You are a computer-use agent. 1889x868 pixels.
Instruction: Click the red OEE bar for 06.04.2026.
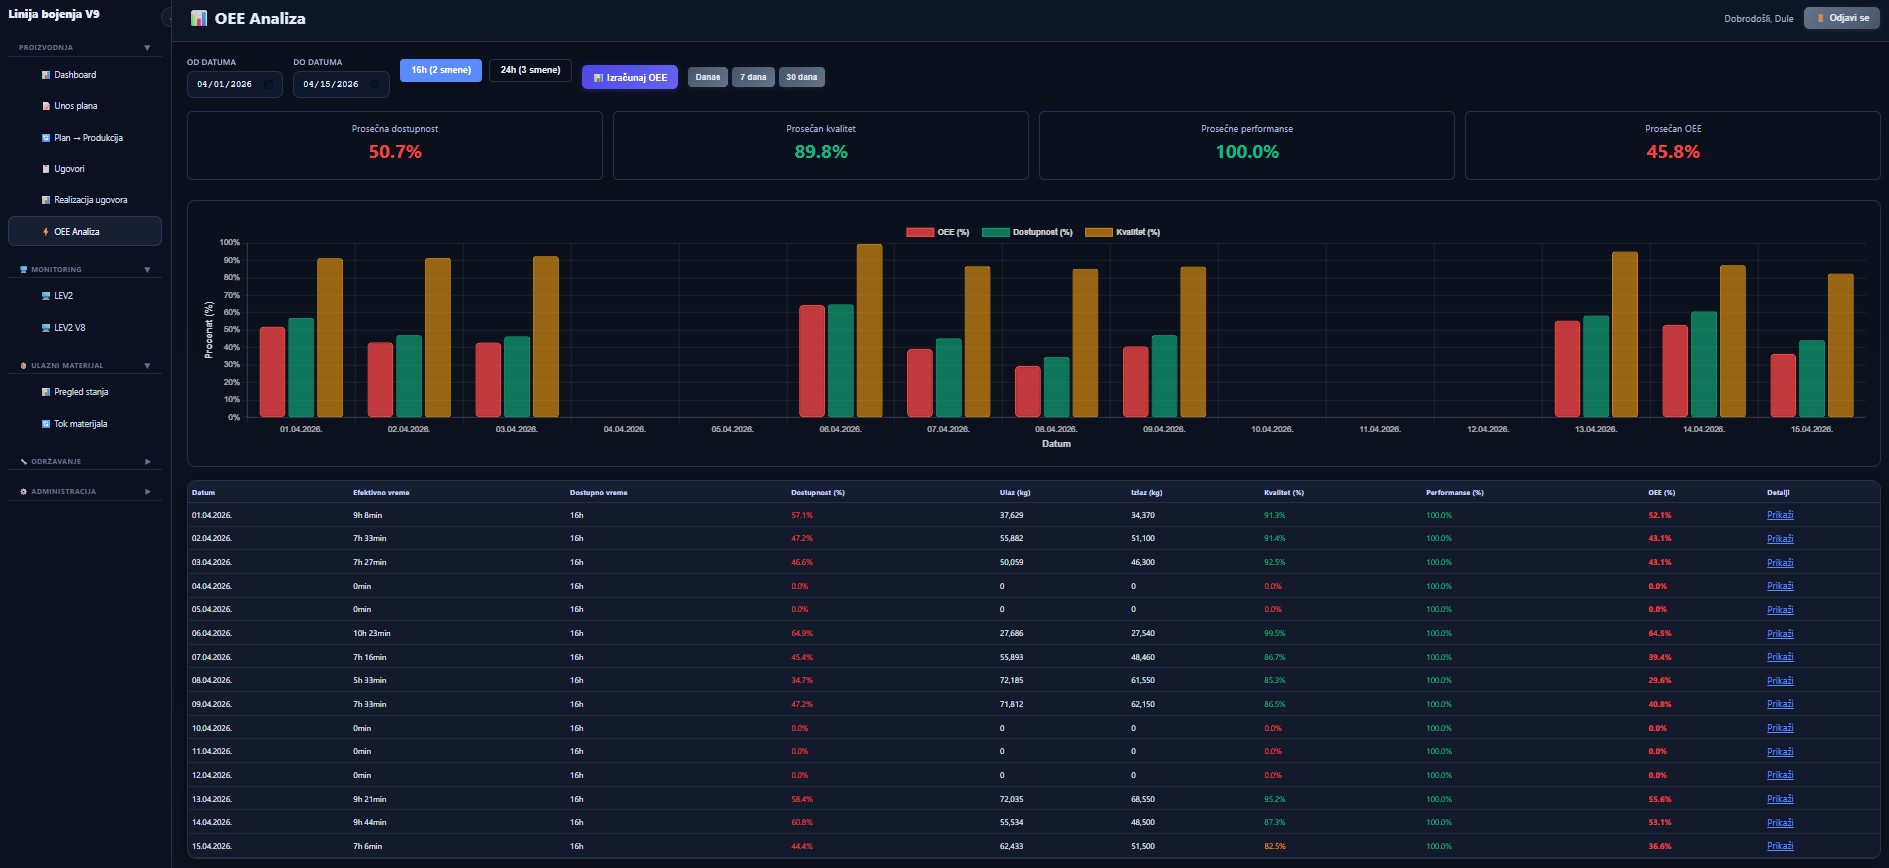click(812, 361)
